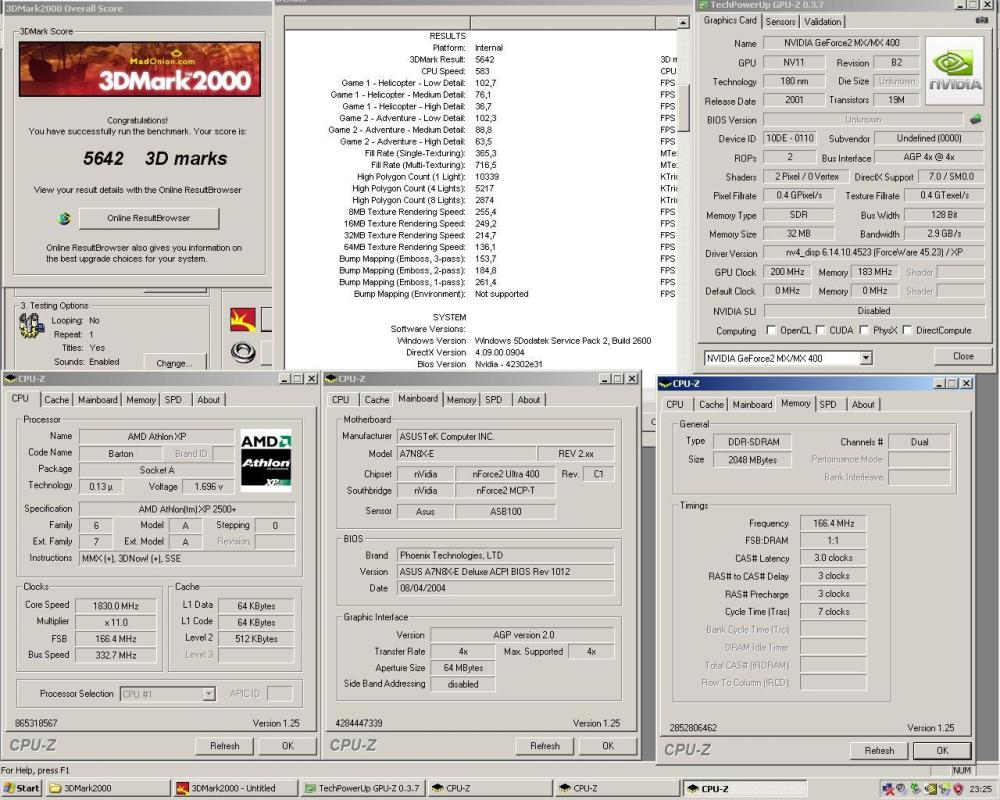Activate the highlighted CPU-Z taskbar button
Image resolution: width=1000 pixels, height=800 pixels.
point(744,788)
